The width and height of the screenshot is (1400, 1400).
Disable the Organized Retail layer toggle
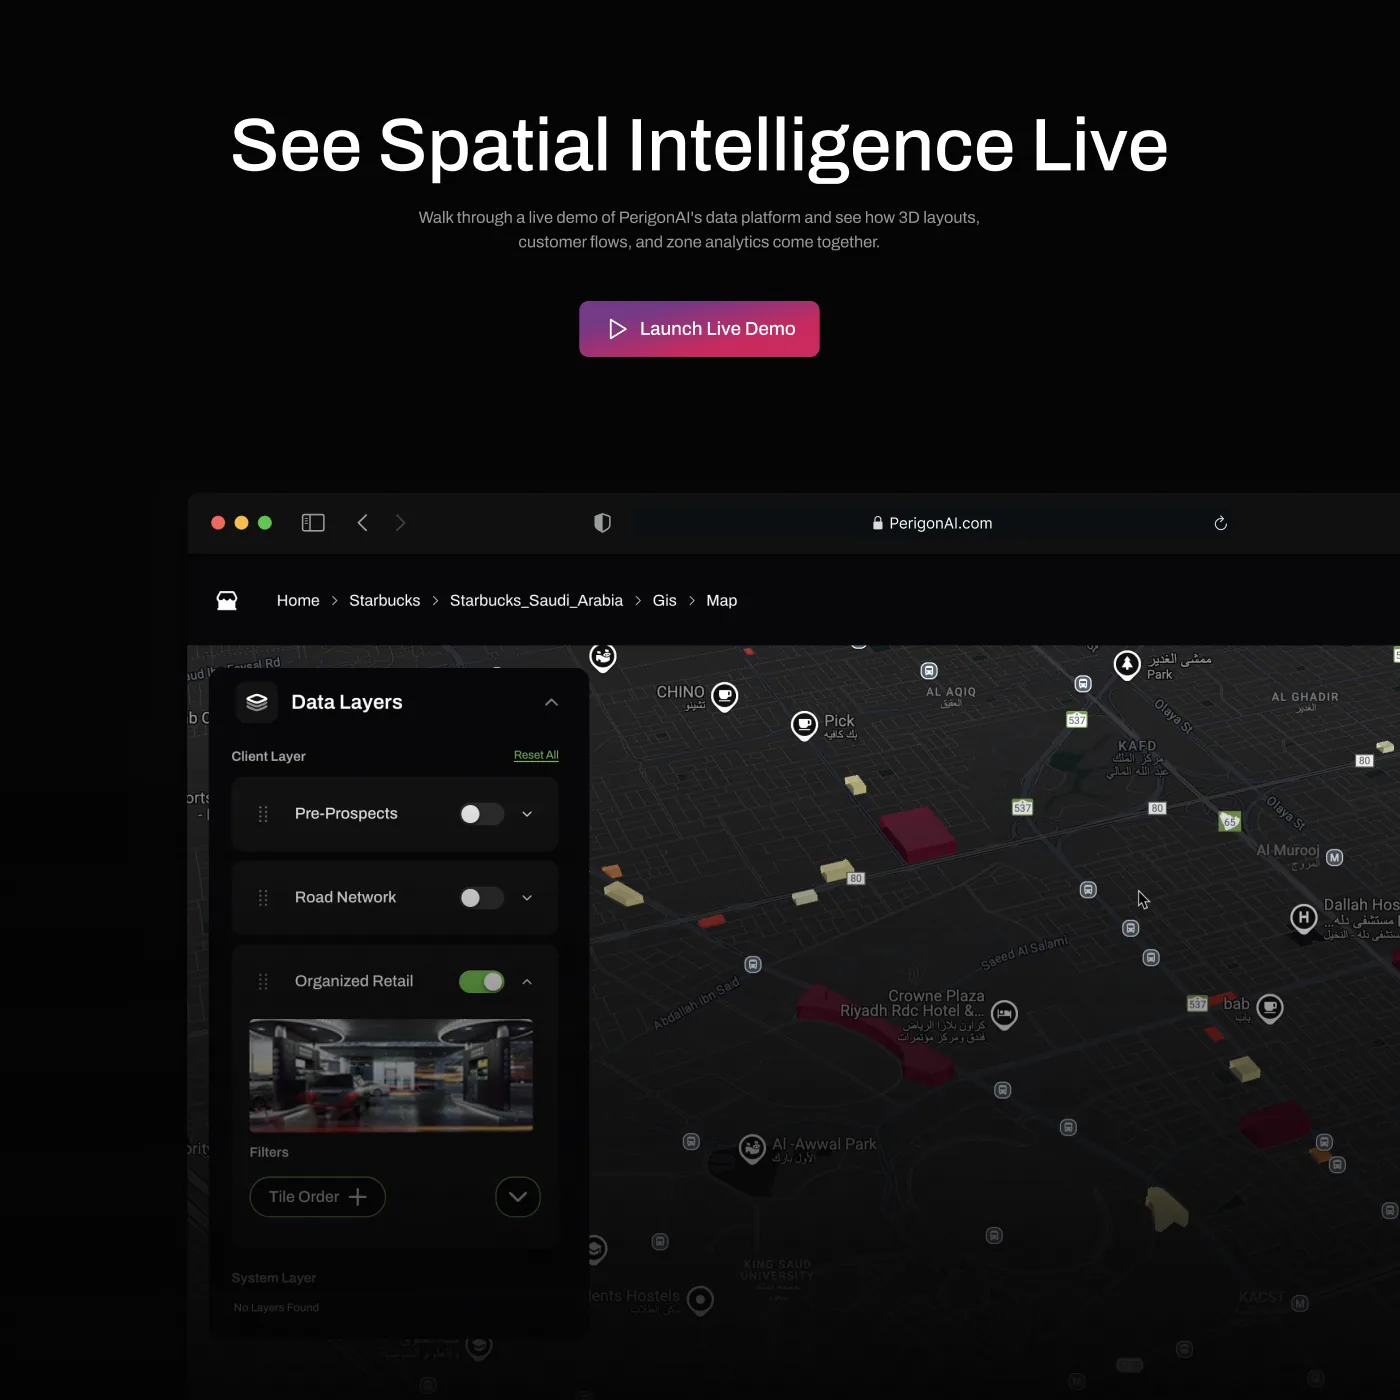(481, 982)
